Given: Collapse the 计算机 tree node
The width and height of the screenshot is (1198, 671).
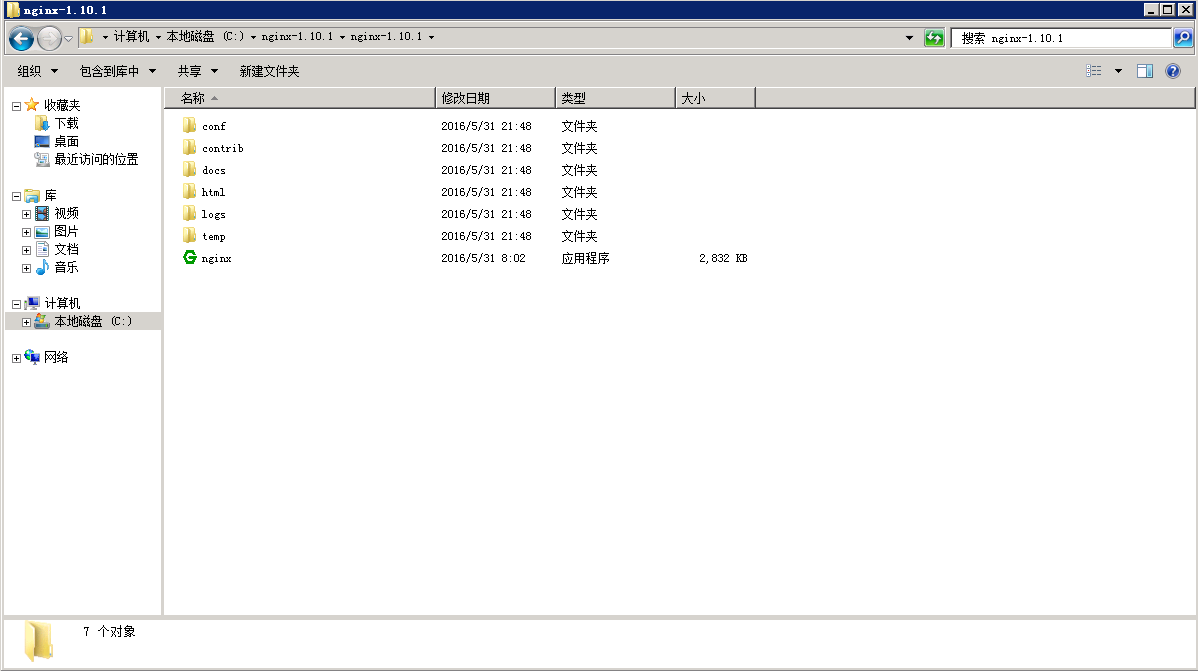Looking at the screenshot, I should pos(16,304).
